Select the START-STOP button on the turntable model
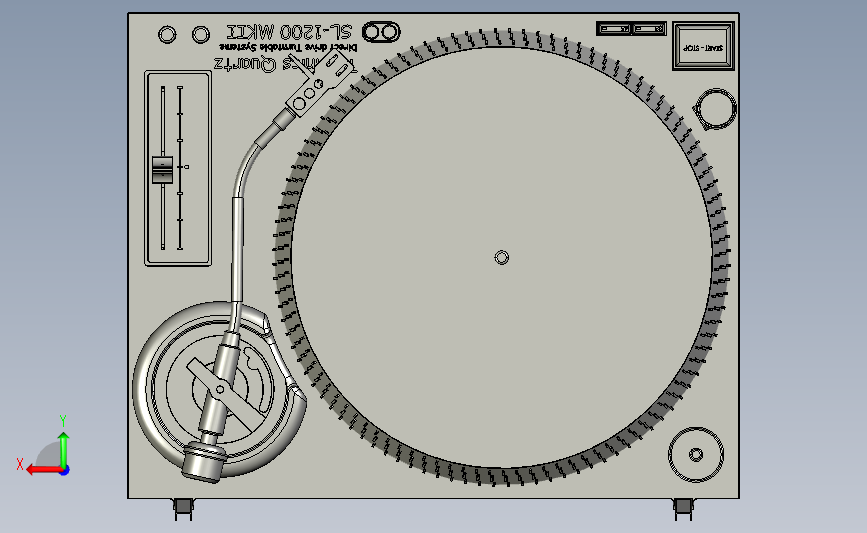 pos(703,46)
